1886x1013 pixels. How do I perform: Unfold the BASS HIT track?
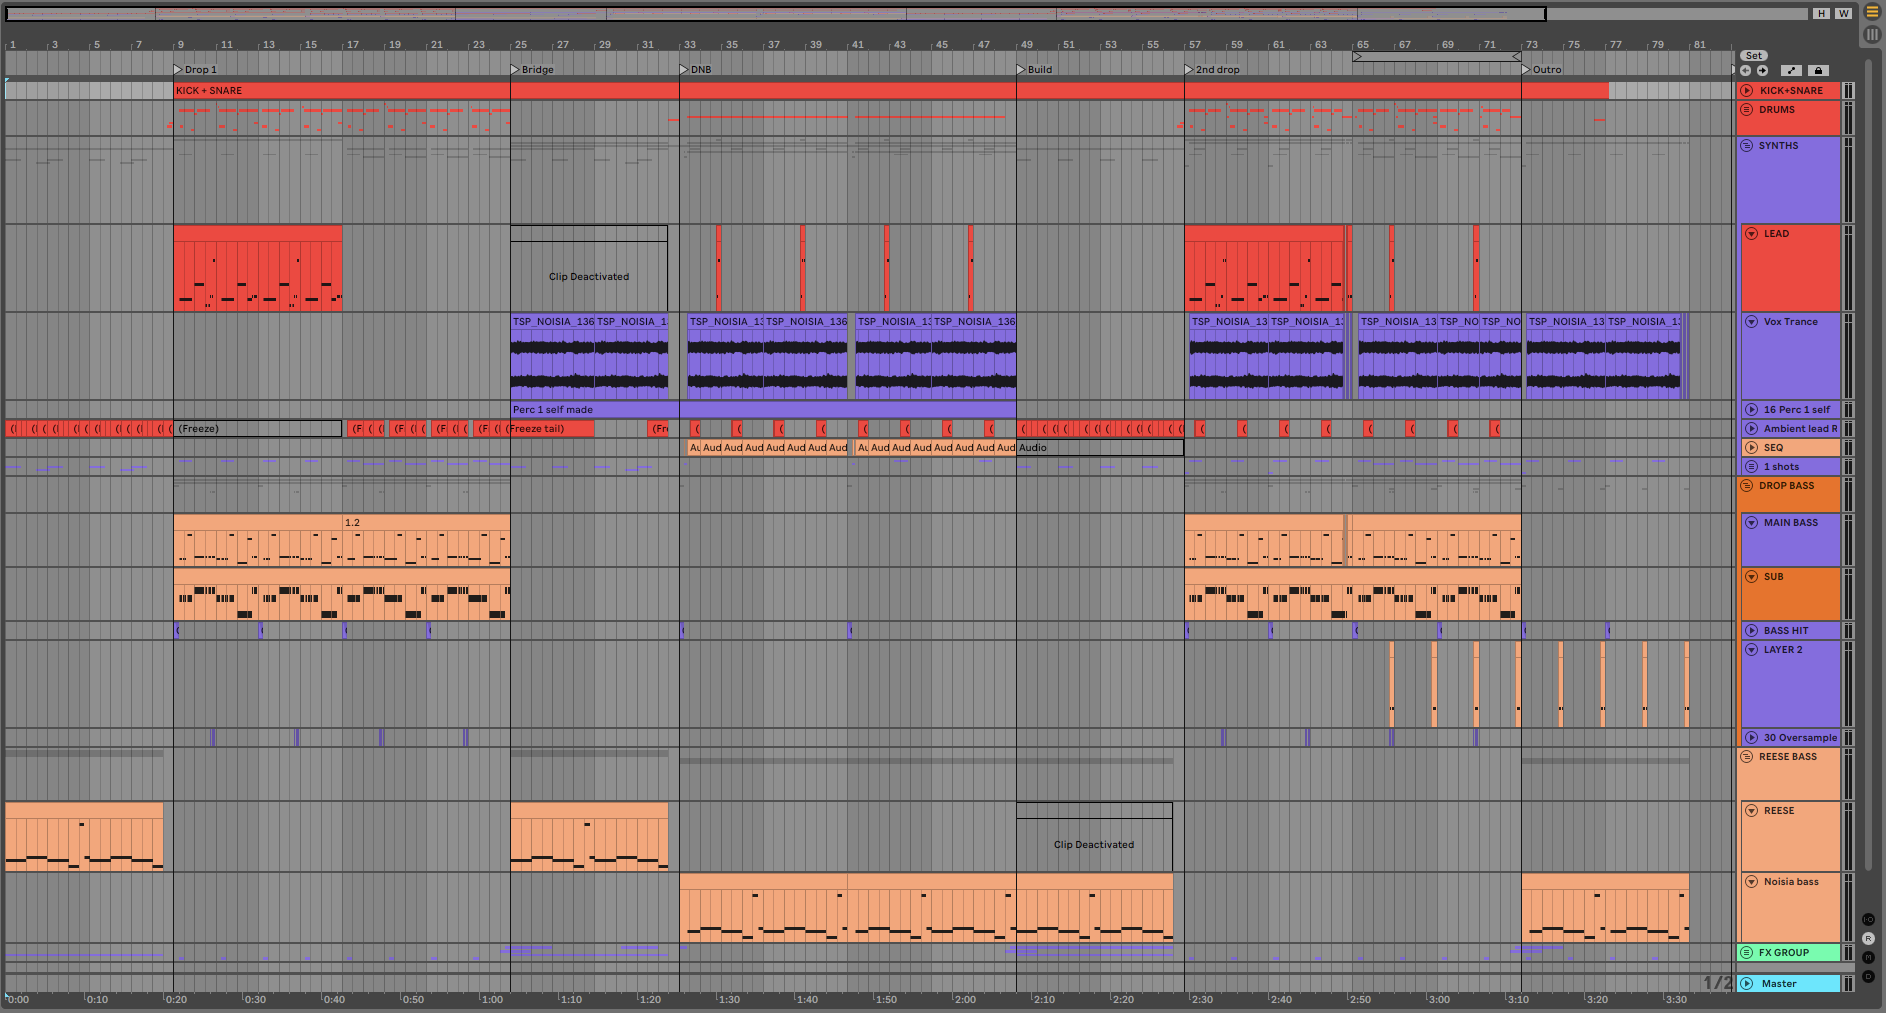(1751, 630)
